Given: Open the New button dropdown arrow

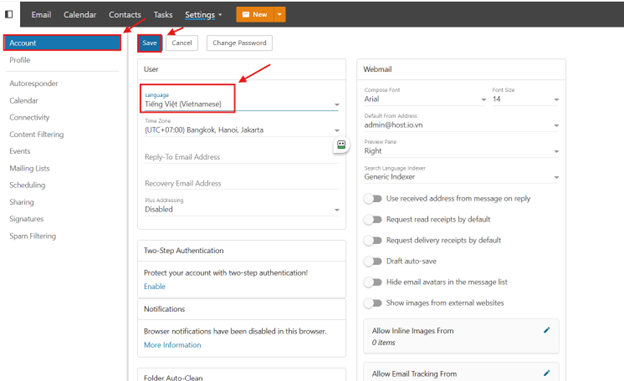Looking at the screenshot, I should (279, 14).
